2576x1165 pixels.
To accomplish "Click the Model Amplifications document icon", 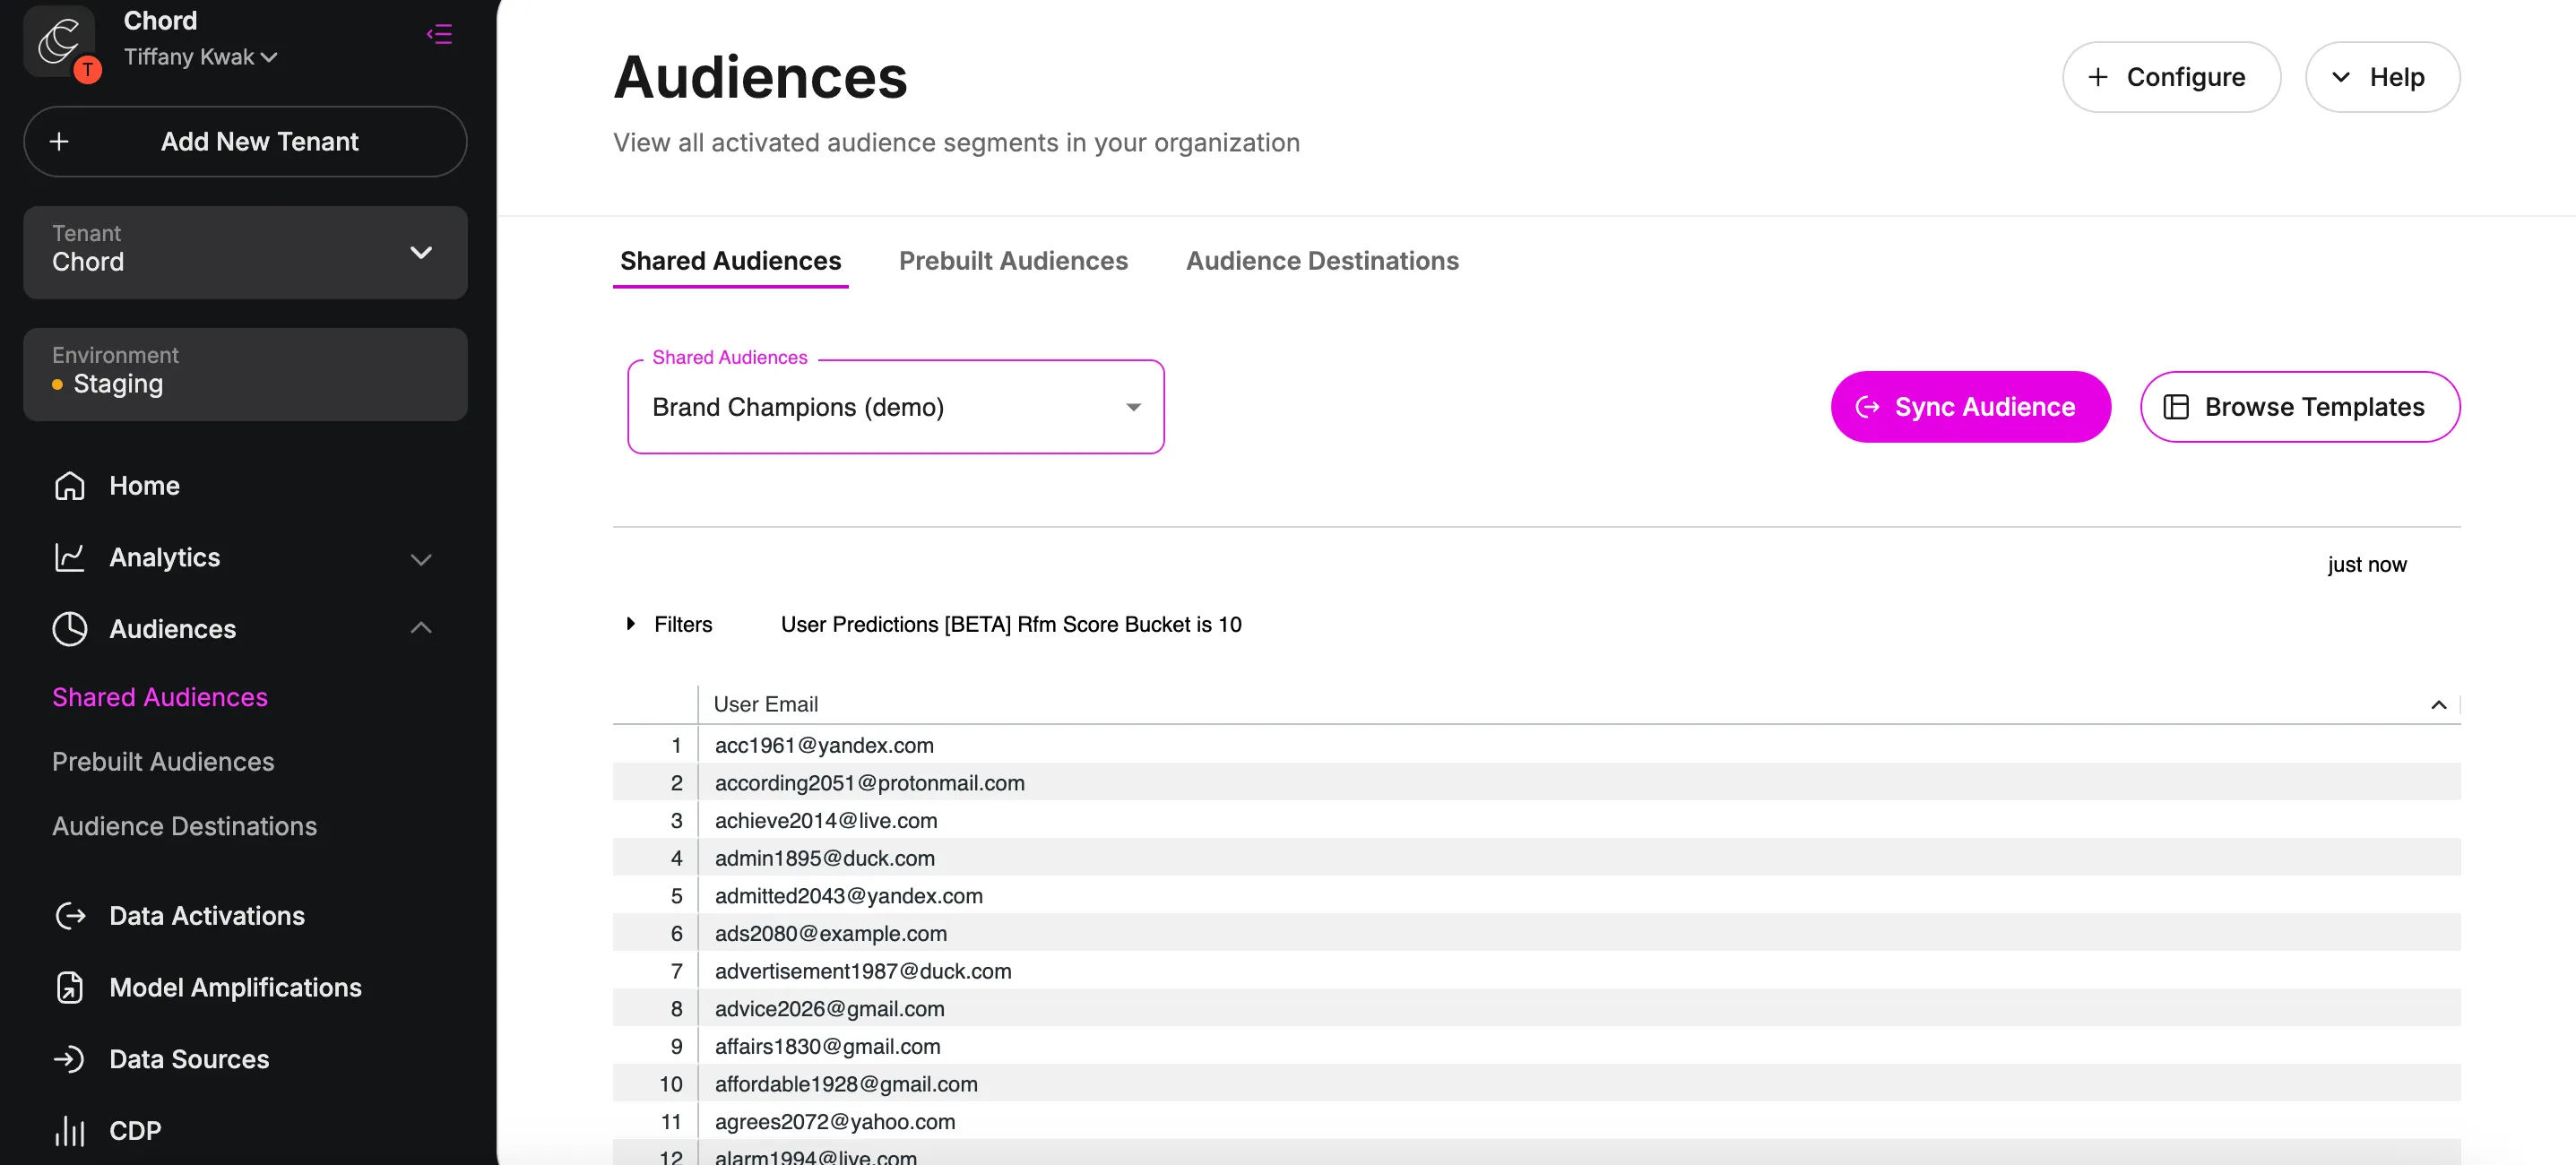I will (69, 987).
